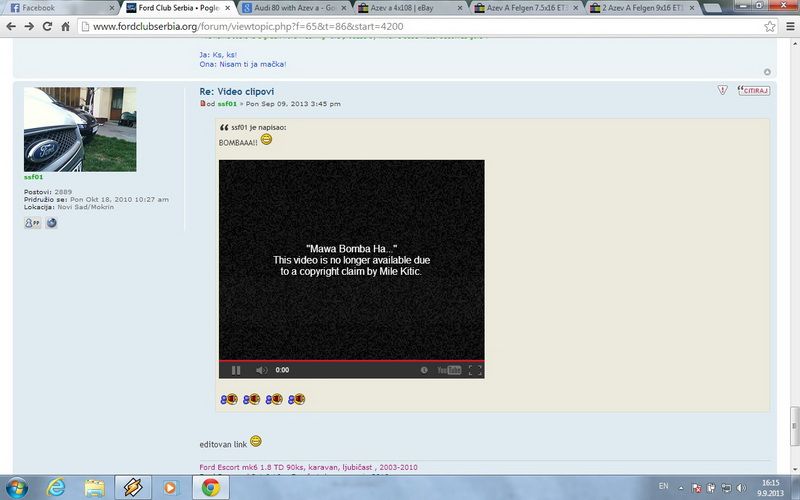Screen dimensions: 800x500
Task: Toggle fullscreen on the video player
Action: [x=475, y=370]
